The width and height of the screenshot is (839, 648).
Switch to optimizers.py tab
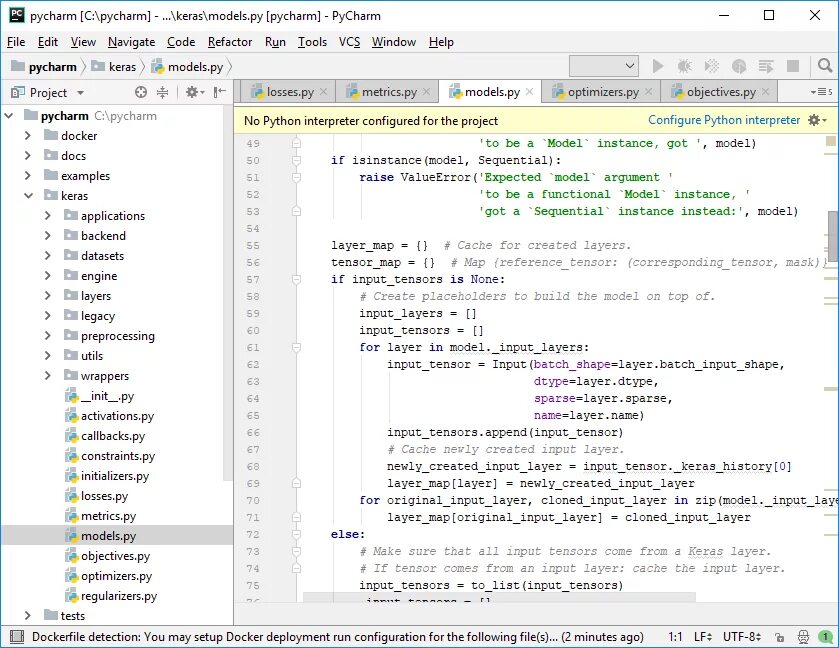[603, 92]
